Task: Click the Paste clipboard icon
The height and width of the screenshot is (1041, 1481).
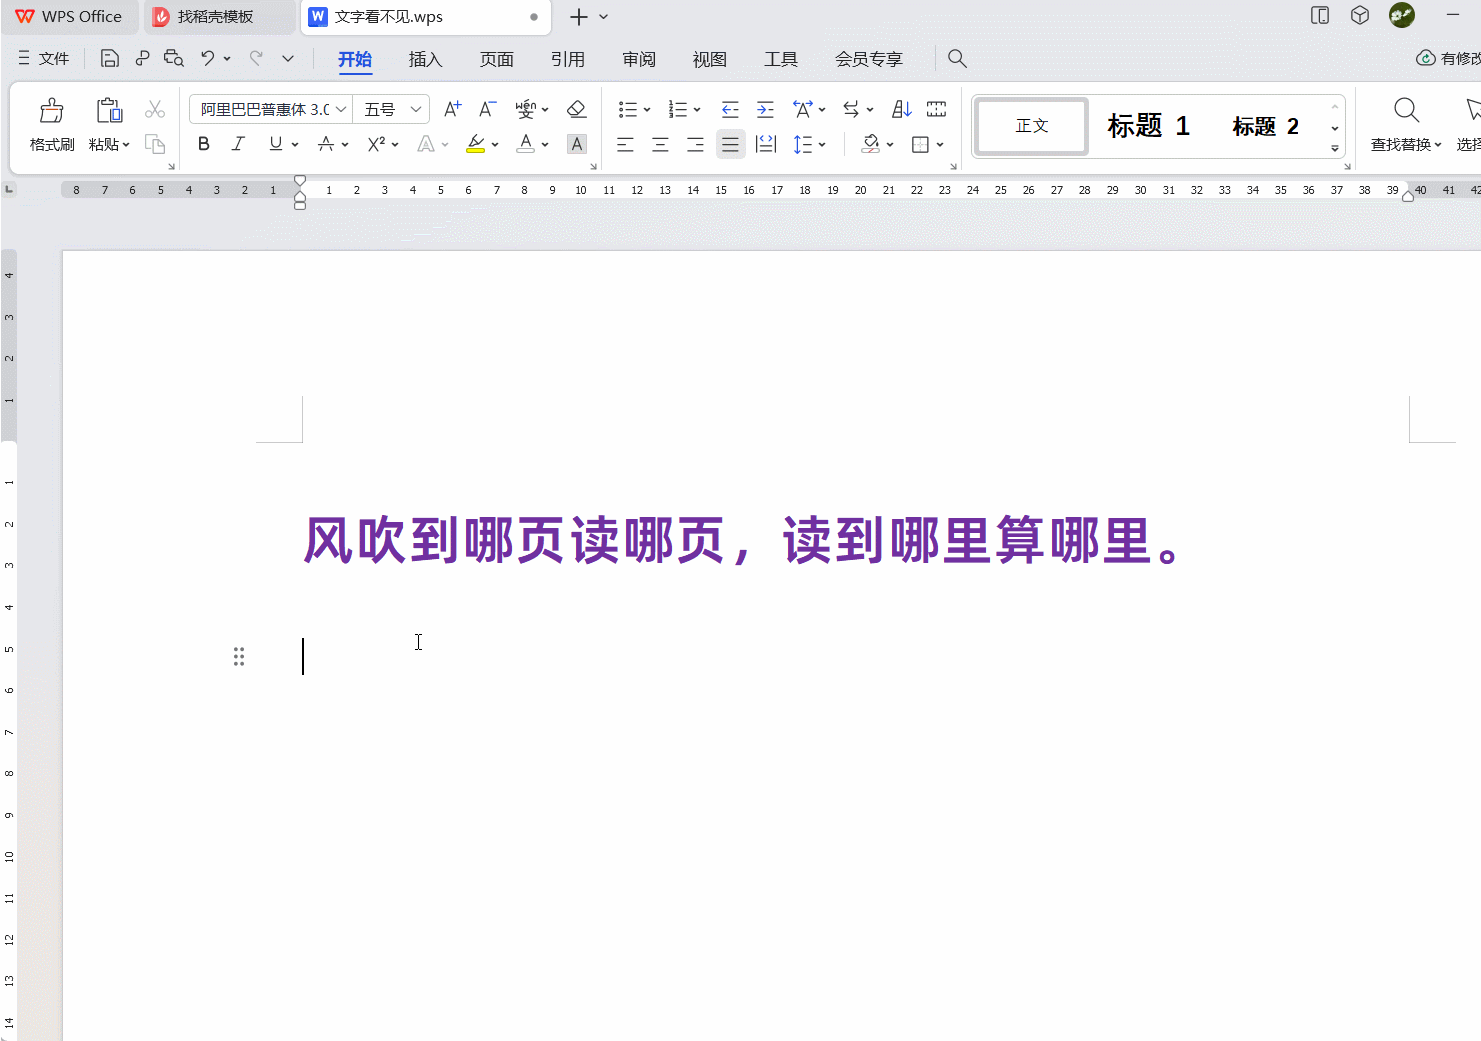Action: coord(109,110)
